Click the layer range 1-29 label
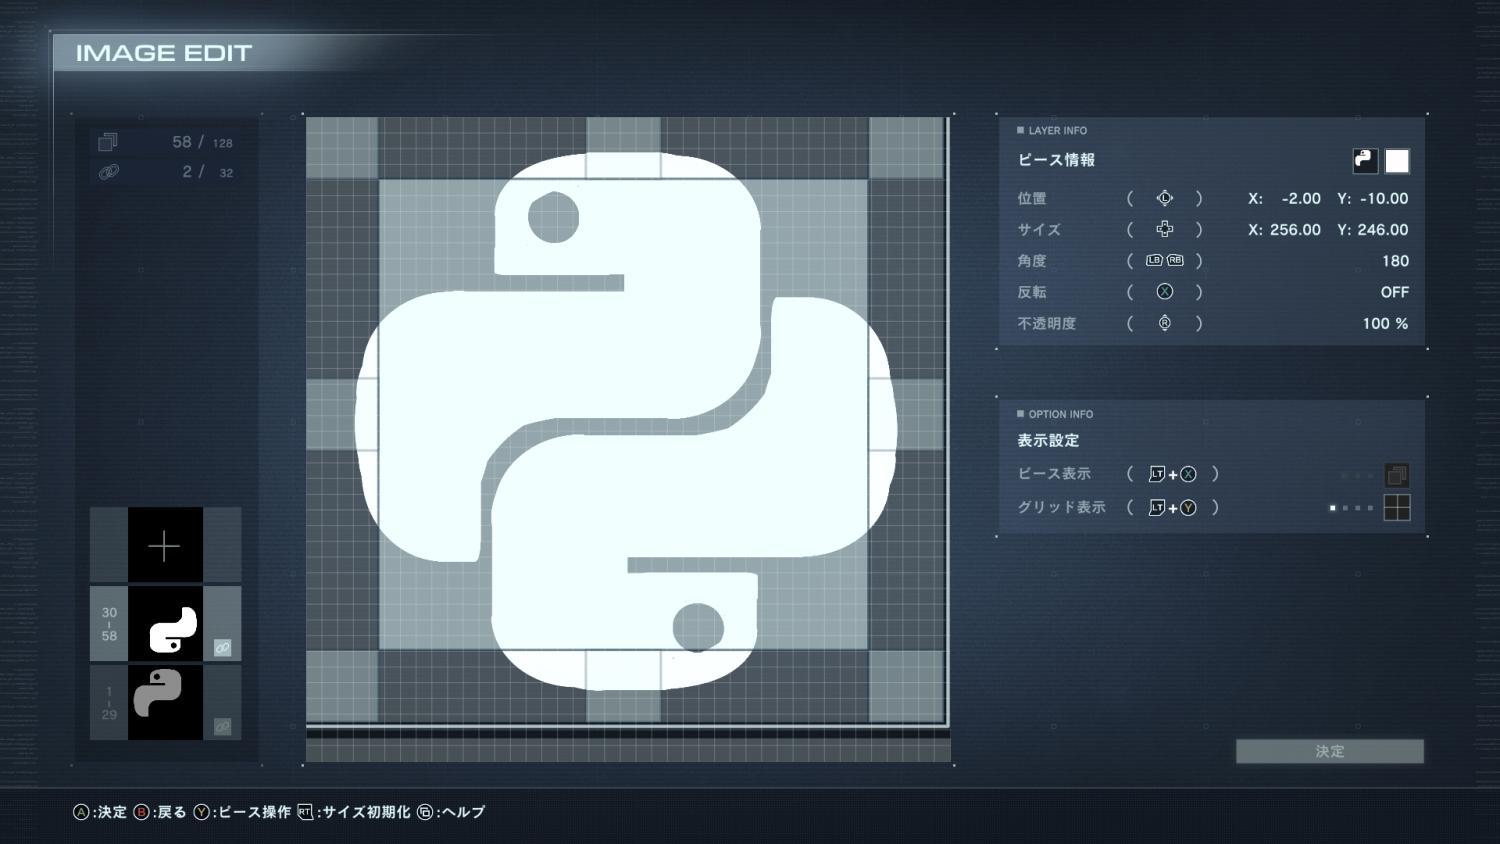1500x844 pixels. [109, 703]
